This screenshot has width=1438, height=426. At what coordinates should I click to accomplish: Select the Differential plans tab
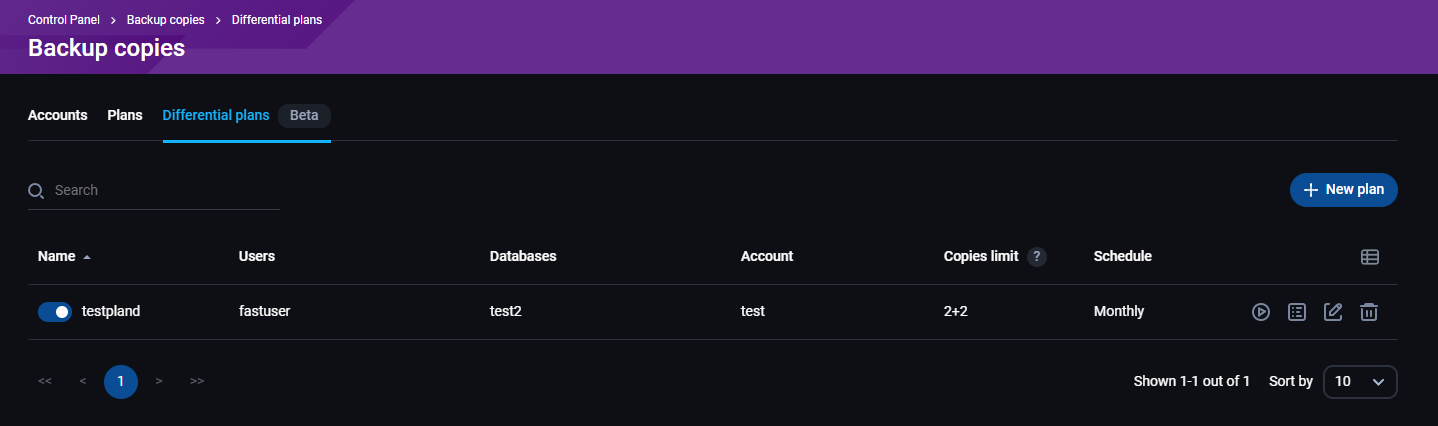tap(216, 115)
